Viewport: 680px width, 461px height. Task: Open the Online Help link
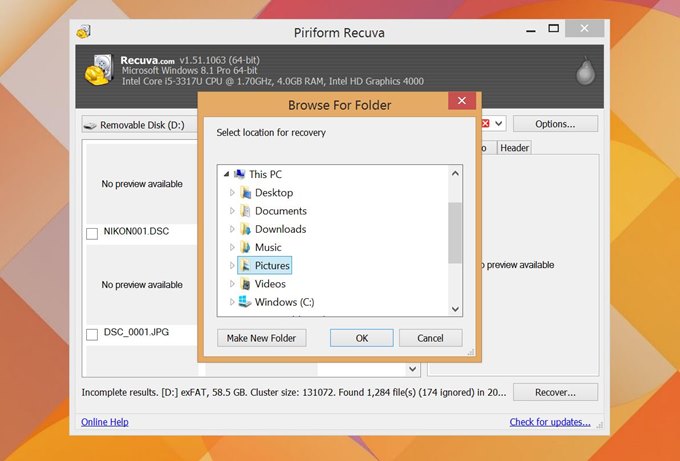105,422
